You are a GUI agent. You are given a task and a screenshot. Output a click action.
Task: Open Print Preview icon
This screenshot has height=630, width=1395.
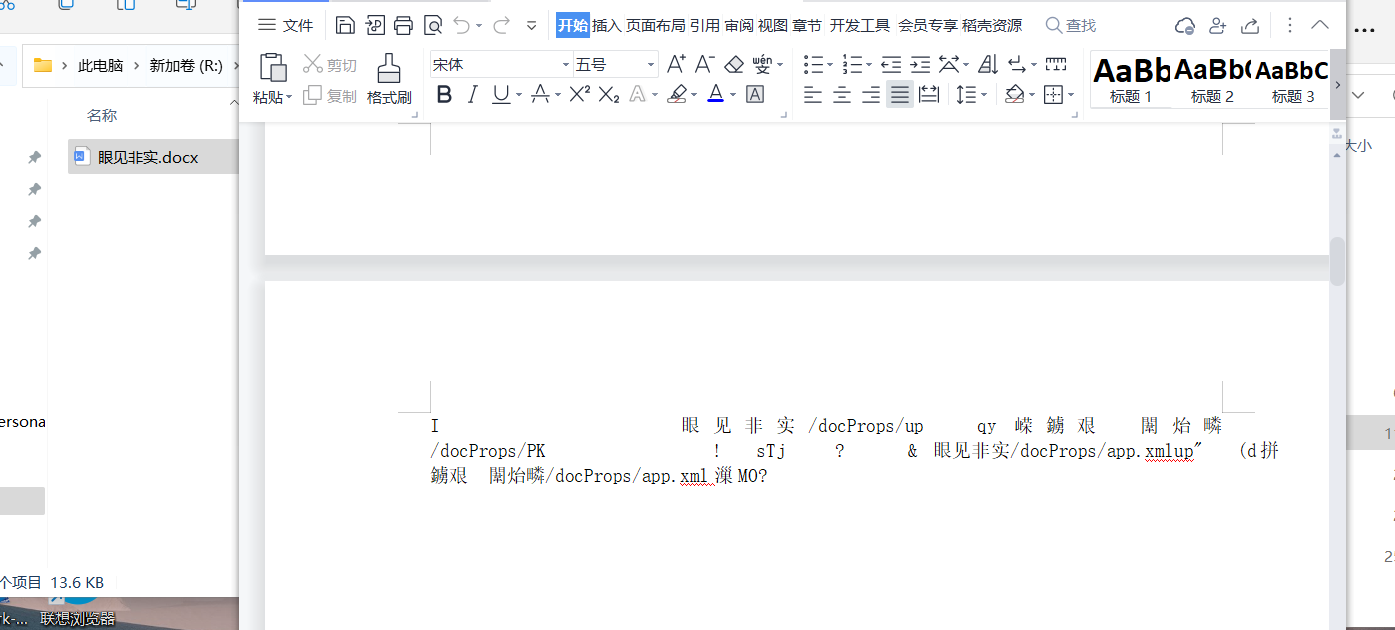433,25
